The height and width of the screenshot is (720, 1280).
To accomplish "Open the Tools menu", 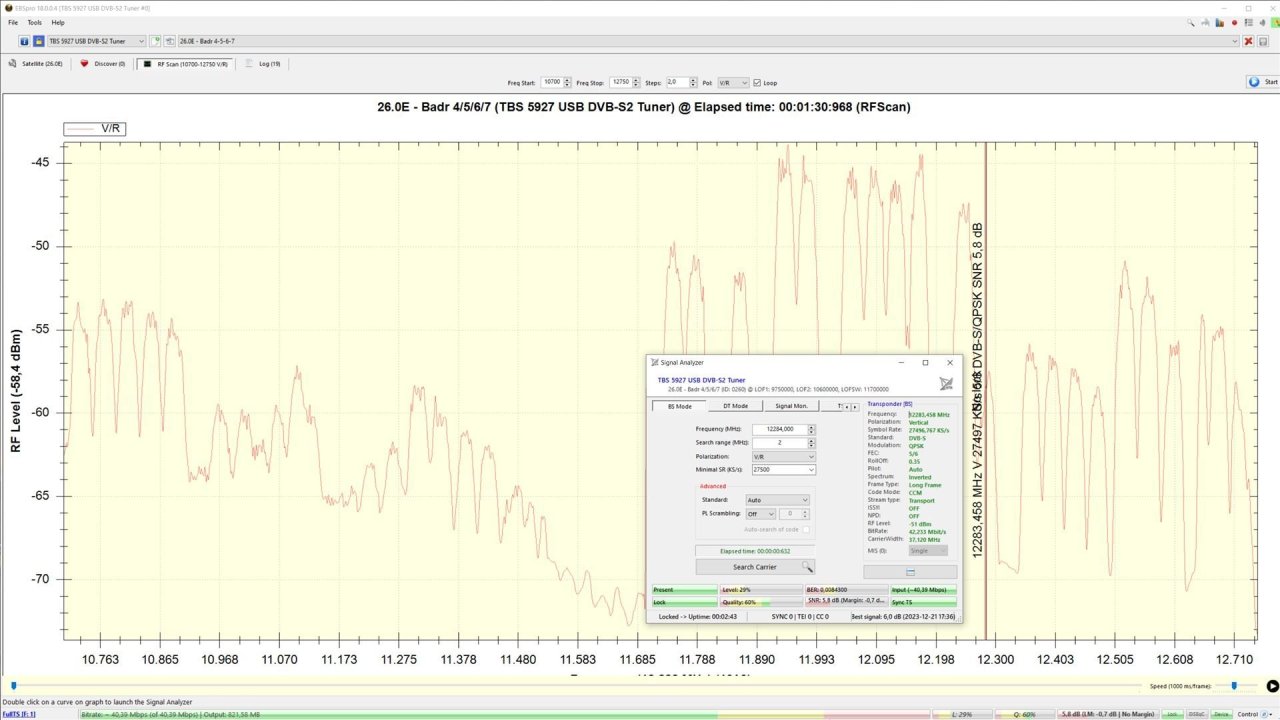I will pos(35,22).
